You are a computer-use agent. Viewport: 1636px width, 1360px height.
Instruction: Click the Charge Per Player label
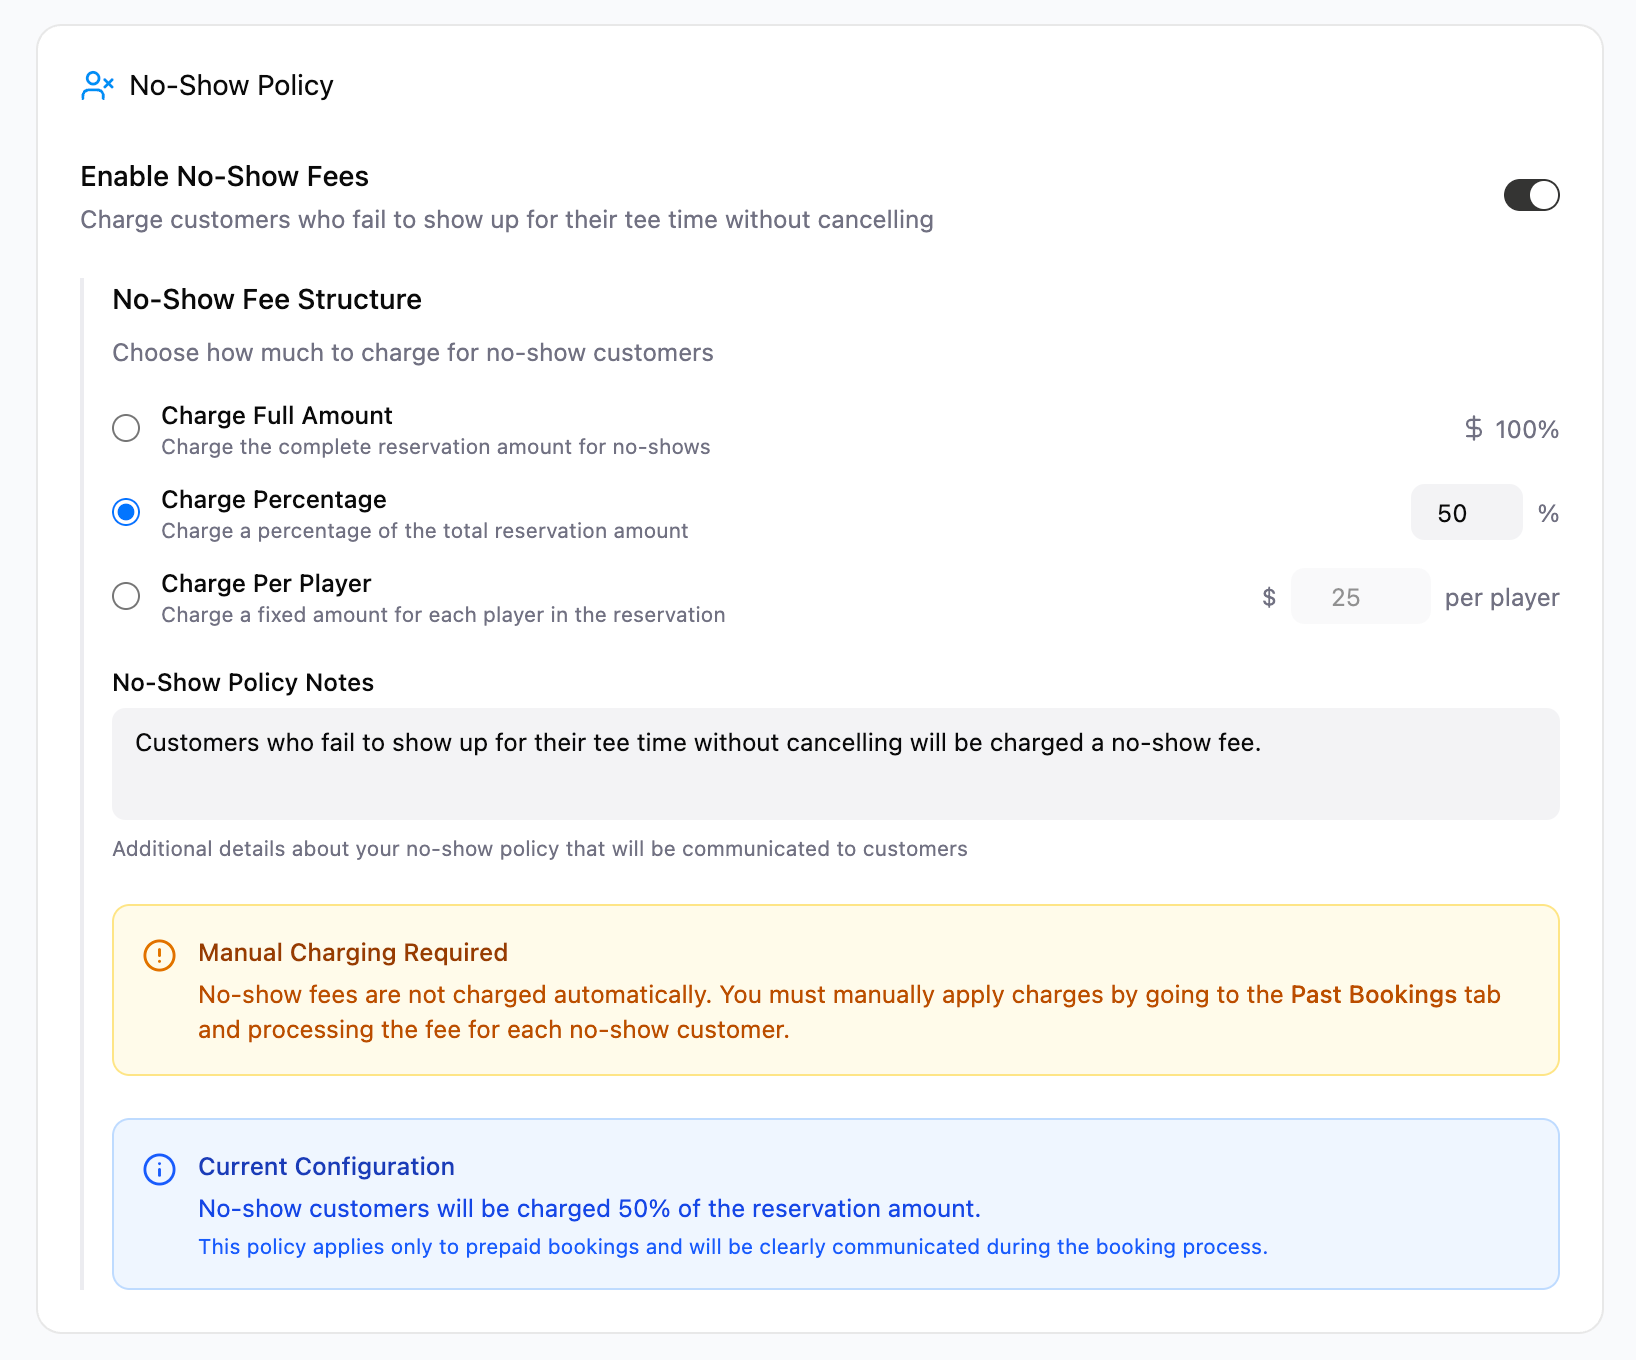[x=266, y=583]
